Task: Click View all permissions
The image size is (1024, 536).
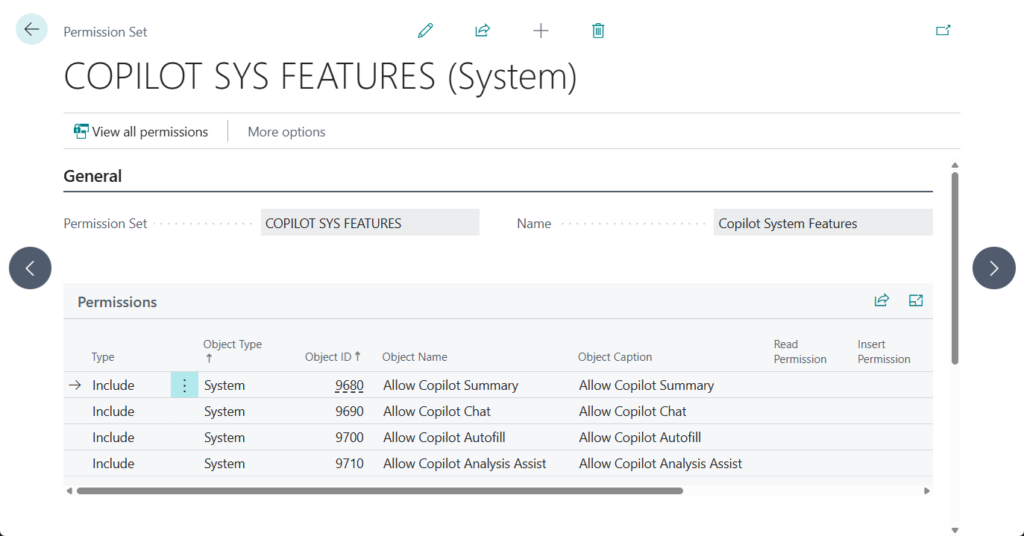Action: pyautogui.click(x=141, y=132)
